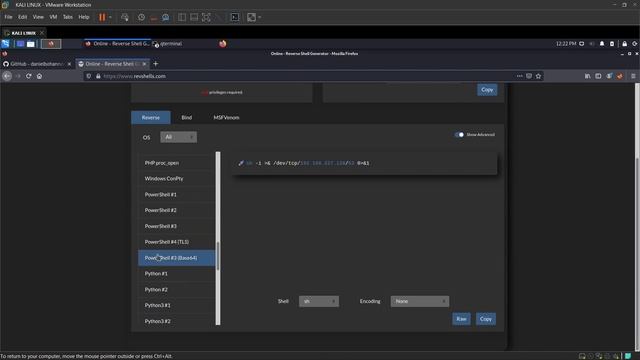640x360 pixels.
Task: Switch to the GitHub danielbohannon Firefox tab
Action: (36, 64)
